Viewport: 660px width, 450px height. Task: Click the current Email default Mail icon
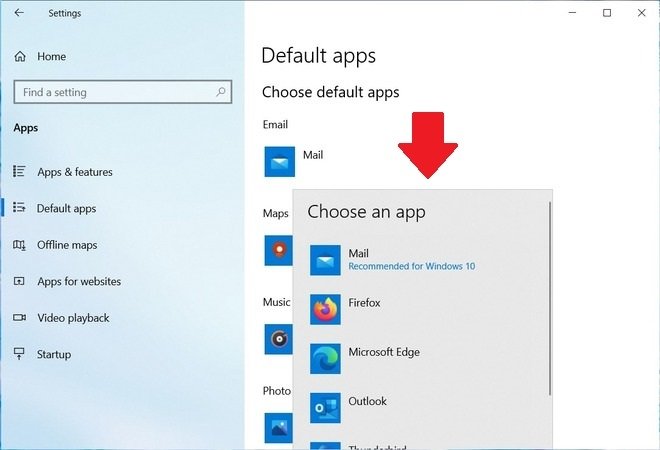click(279, 162)
